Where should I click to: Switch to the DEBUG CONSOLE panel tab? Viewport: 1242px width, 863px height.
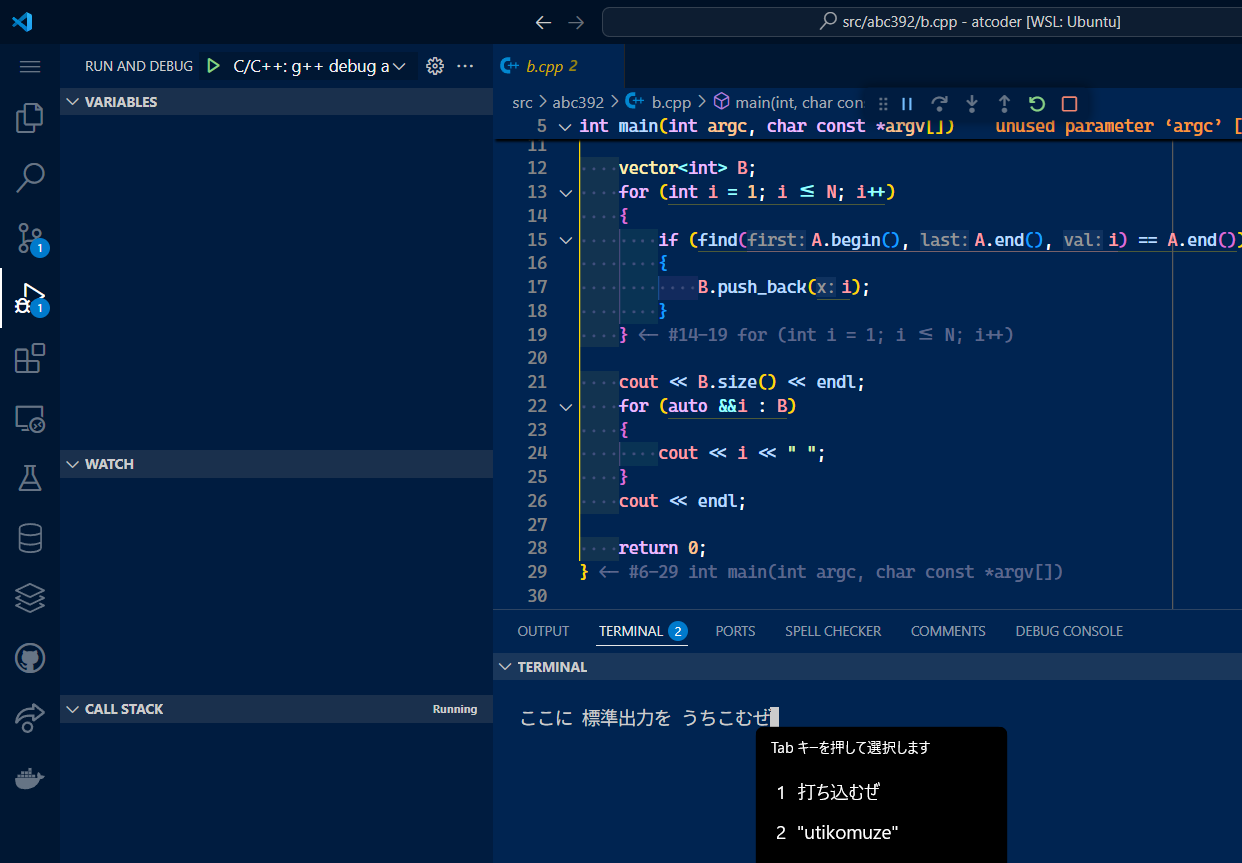click(x=1069, y=631)
